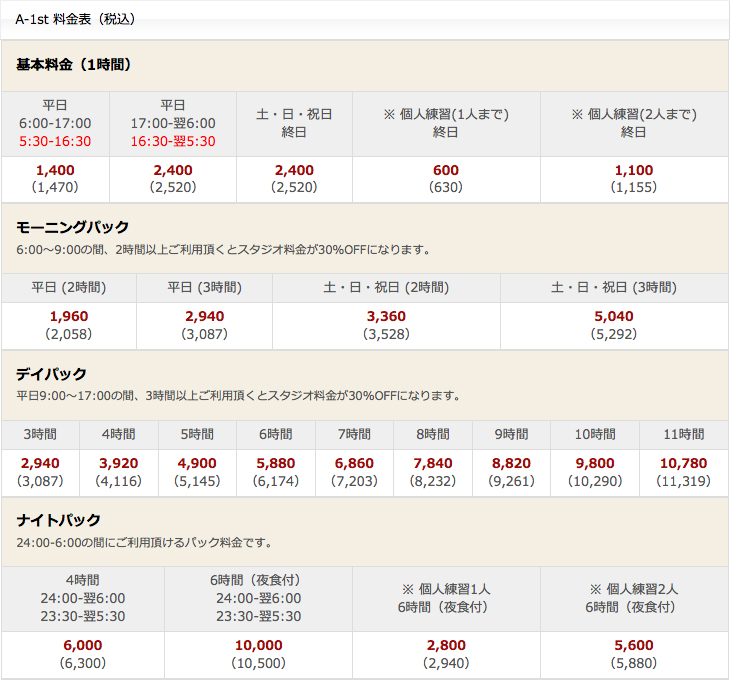Select the 600 (630) price cell
Image resolution: width=730 pixels, height=680 pixels.
446,179
